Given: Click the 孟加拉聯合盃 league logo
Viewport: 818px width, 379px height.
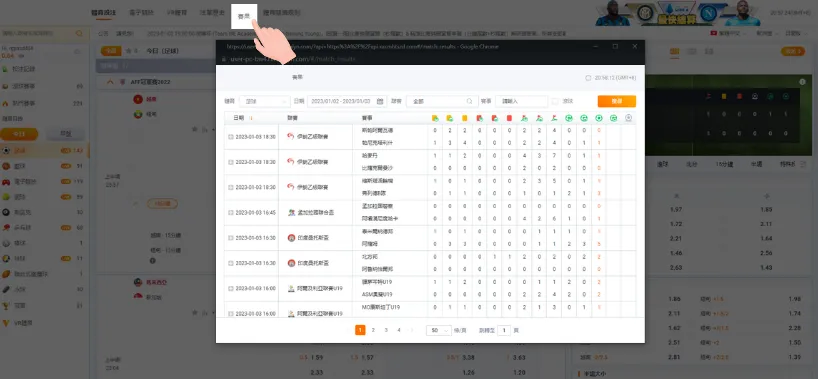Looking at the screenshot, I should coord(292,212).
